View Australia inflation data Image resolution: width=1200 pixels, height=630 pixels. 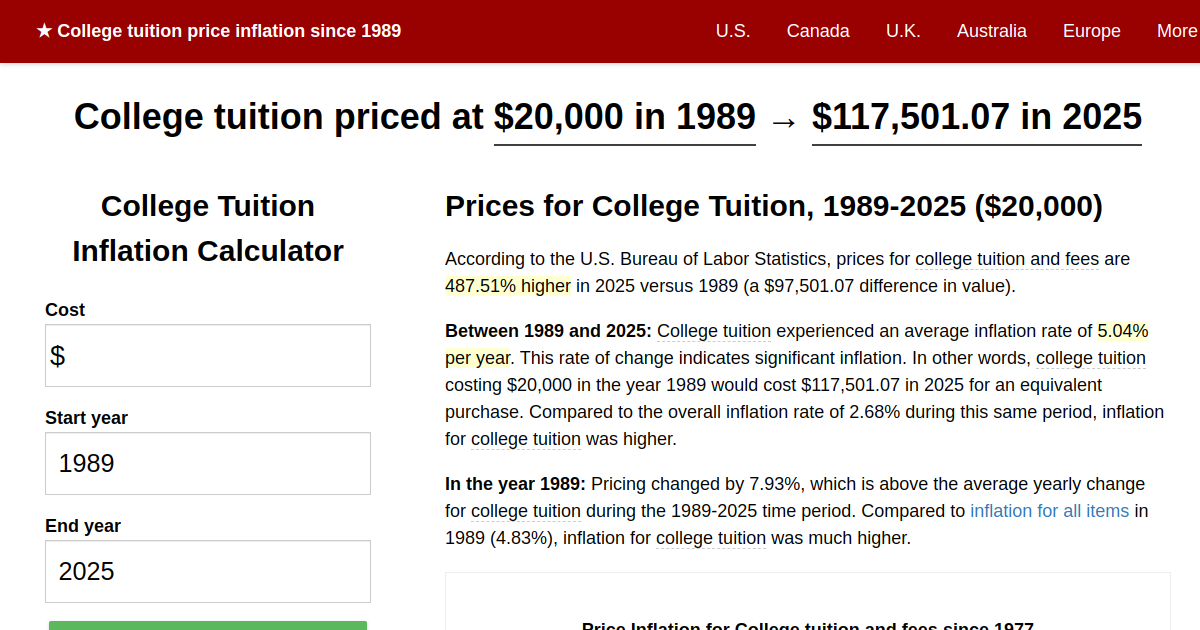click(992, 31)
